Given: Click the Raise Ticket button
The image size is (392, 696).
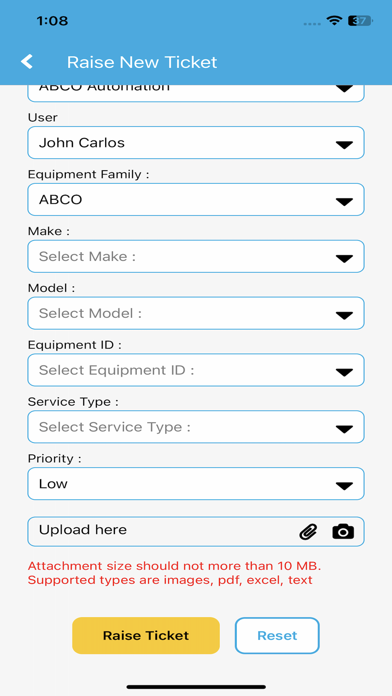Looking at the screenshot, I should tap(146, 635).
